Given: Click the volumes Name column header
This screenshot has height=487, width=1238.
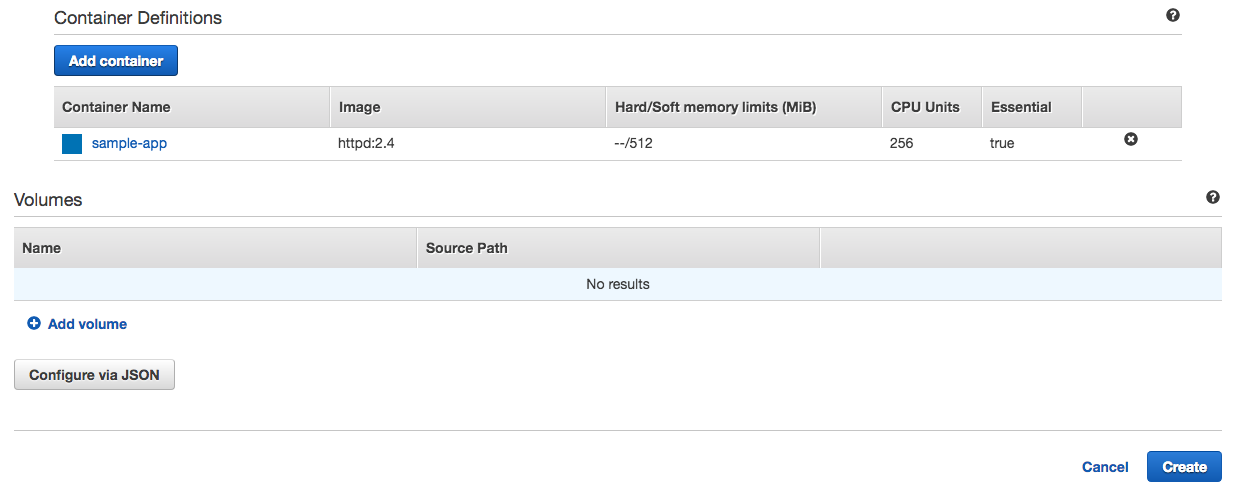Looking at the screenshot, I should 41,248.
